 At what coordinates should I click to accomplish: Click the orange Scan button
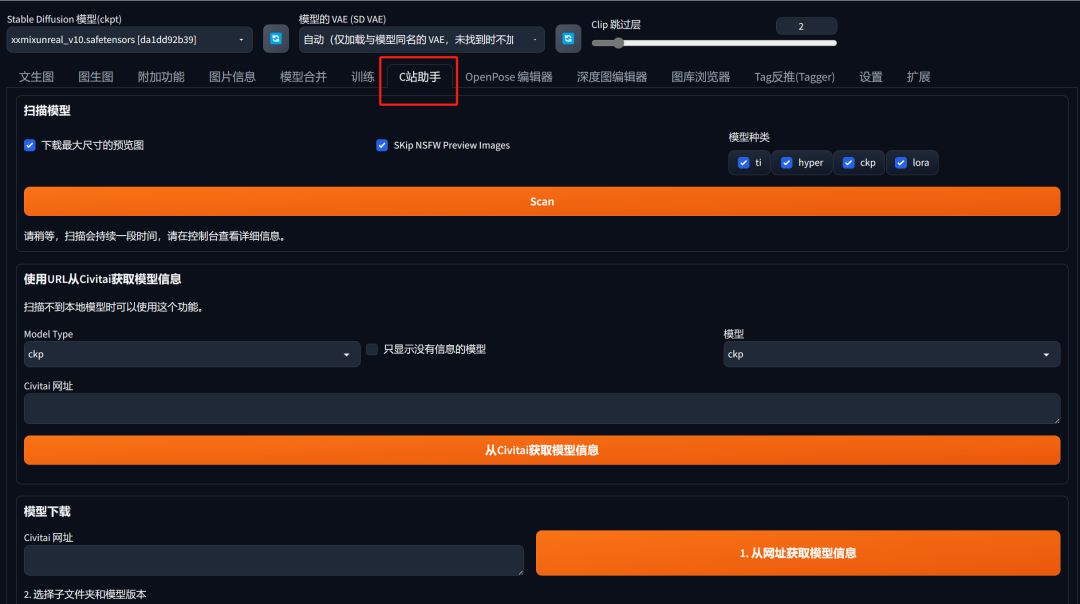click(541, 201)
